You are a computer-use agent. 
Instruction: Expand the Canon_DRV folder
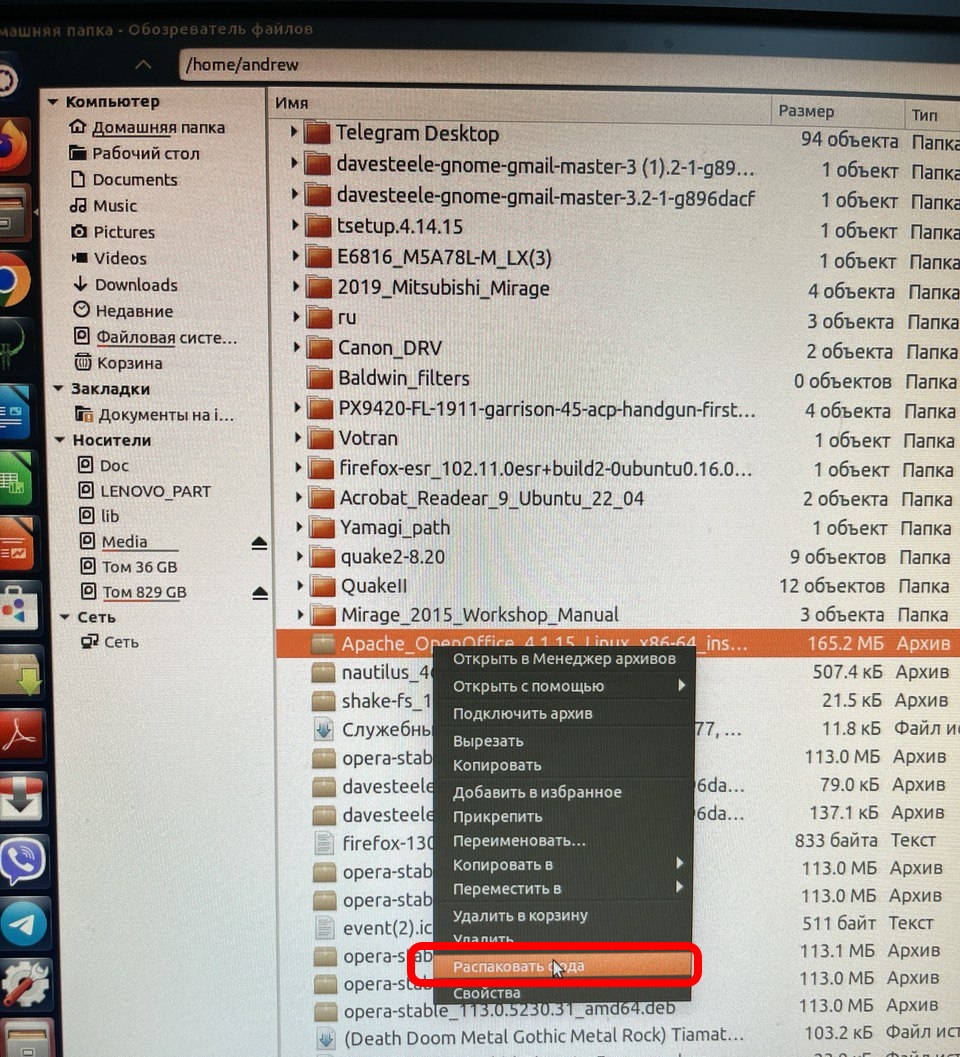[297, 347]
